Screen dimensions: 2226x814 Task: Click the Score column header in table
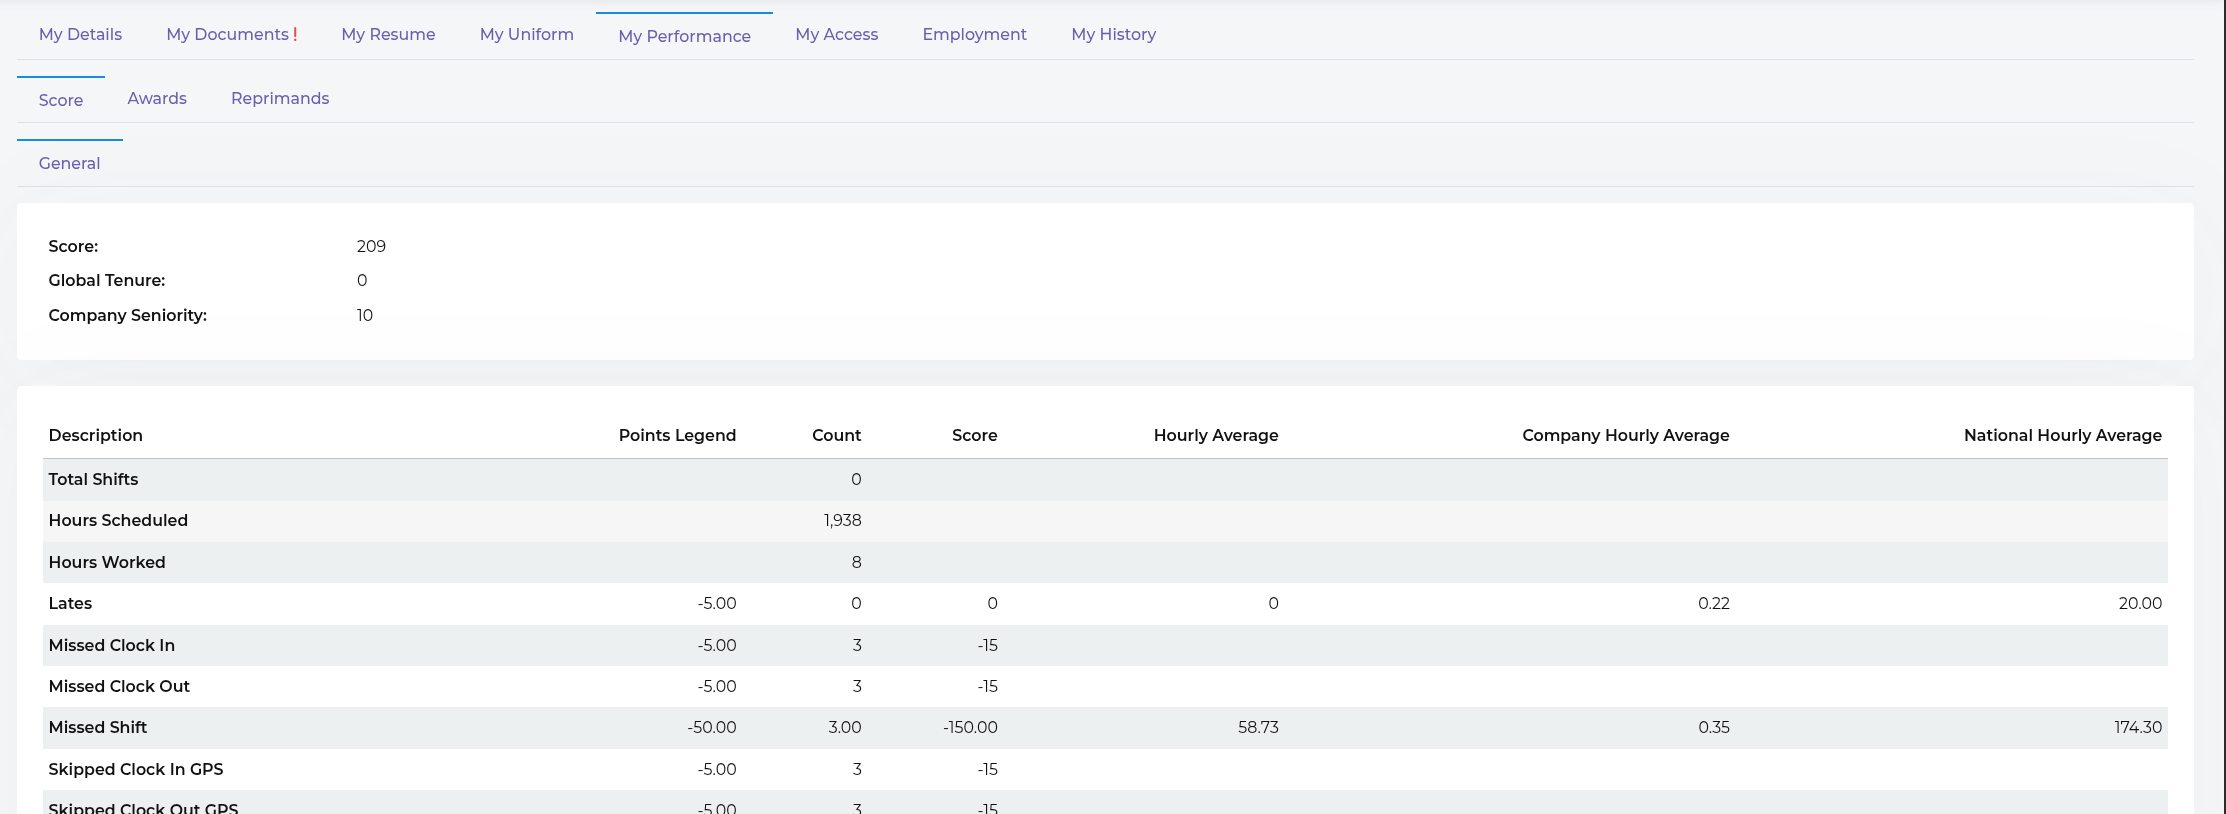point(974,435)
